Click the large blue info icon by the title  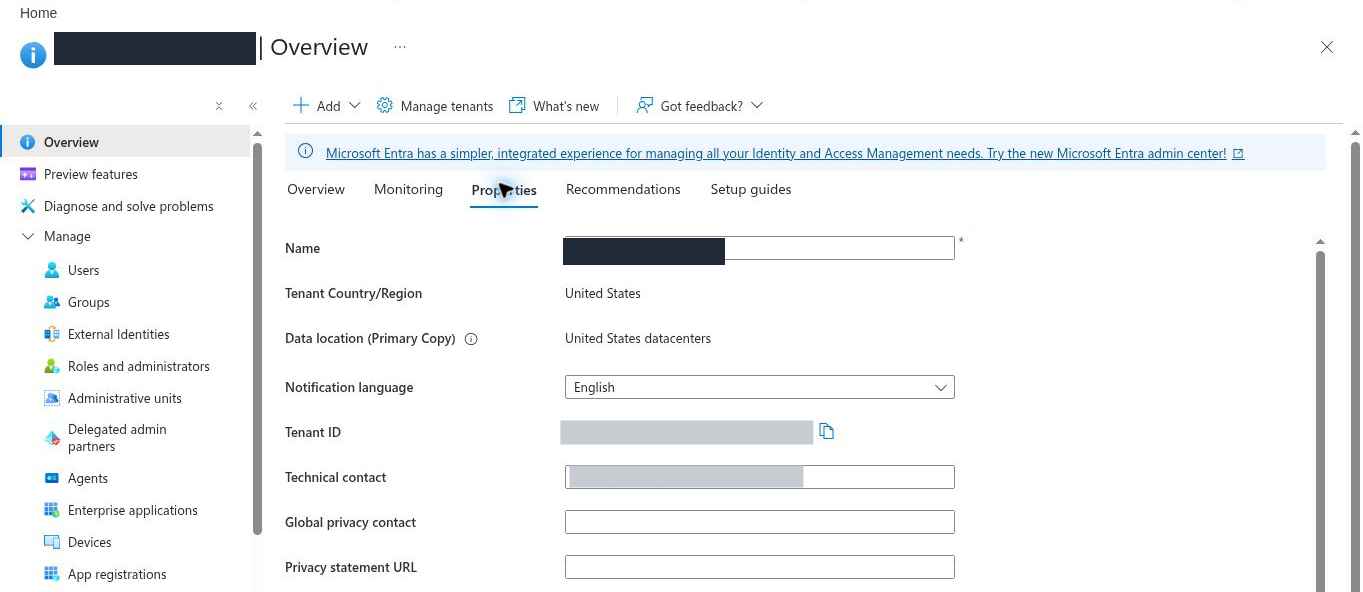[33, 55]
